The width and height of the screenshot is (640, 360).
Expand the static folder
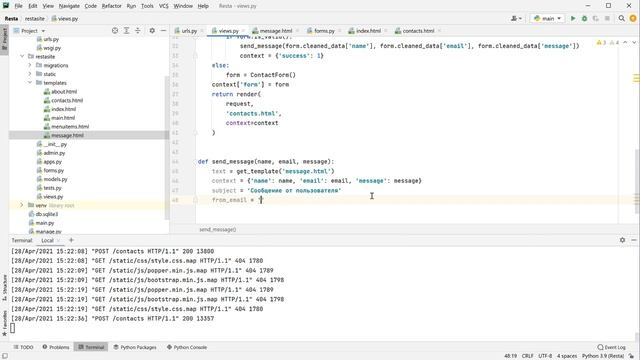[30, 74]
